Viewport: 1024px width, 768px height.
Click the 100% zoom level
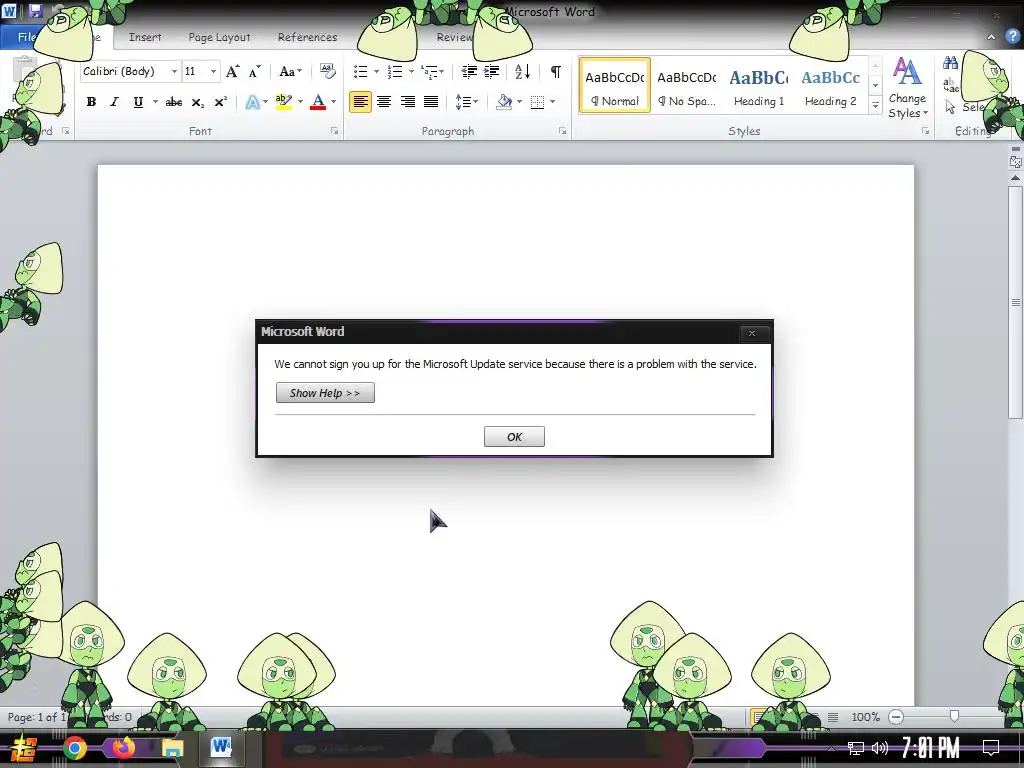pyautogui.click(x=865, y=717)
